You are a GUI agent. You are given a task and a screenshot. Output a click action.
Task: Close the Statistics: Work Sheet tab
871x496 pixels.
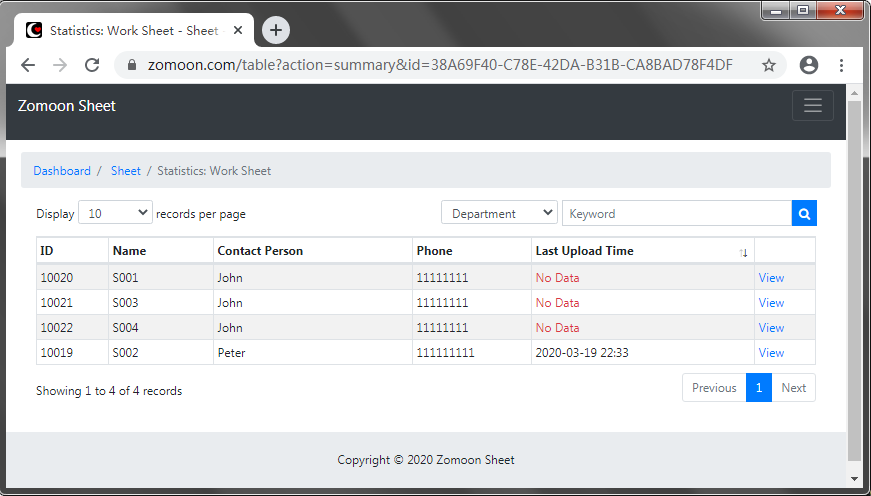pyautogui.click(x=238, y=30)
